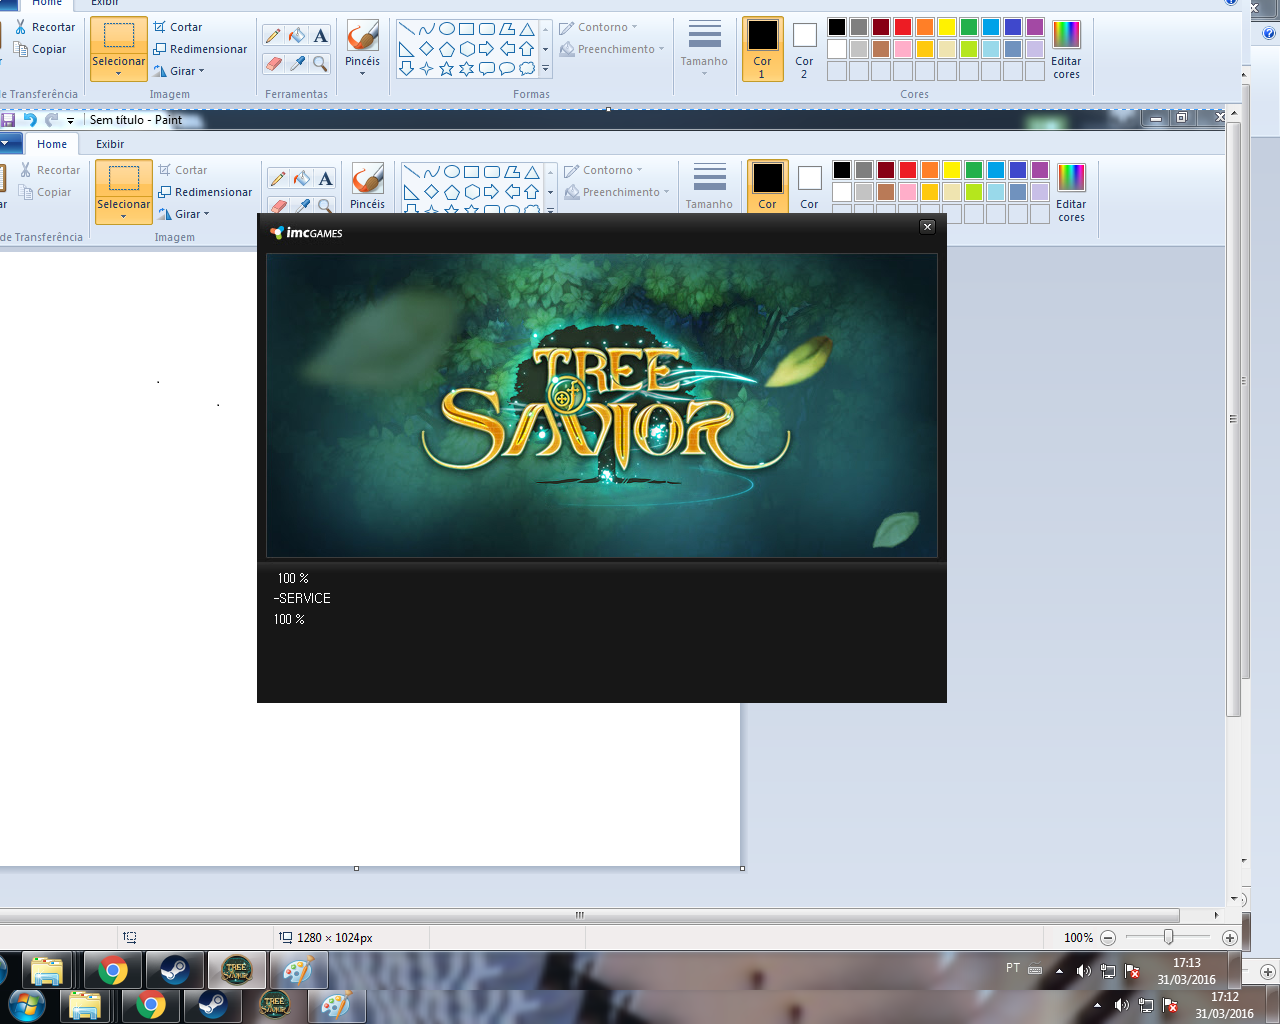This screenshot has height=1024, width=1280.
Task: Select the Pencil tool in the topmost ribbon
Action: tap(273, 36)
